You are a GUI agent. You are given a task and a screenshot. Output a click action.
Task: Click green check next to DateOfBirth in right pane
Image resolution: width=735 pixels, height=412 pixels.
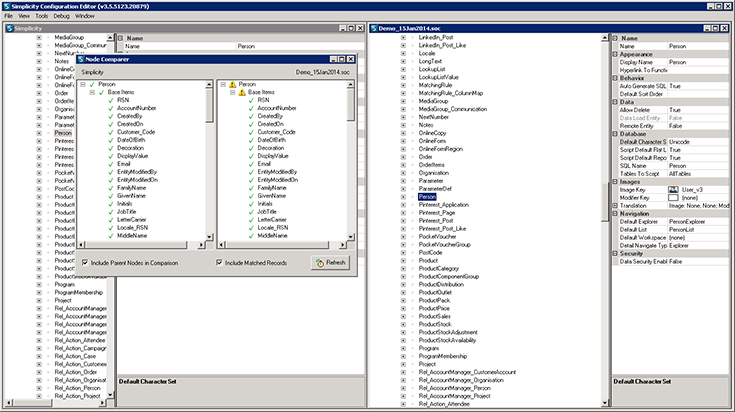[x=251, y=140]
